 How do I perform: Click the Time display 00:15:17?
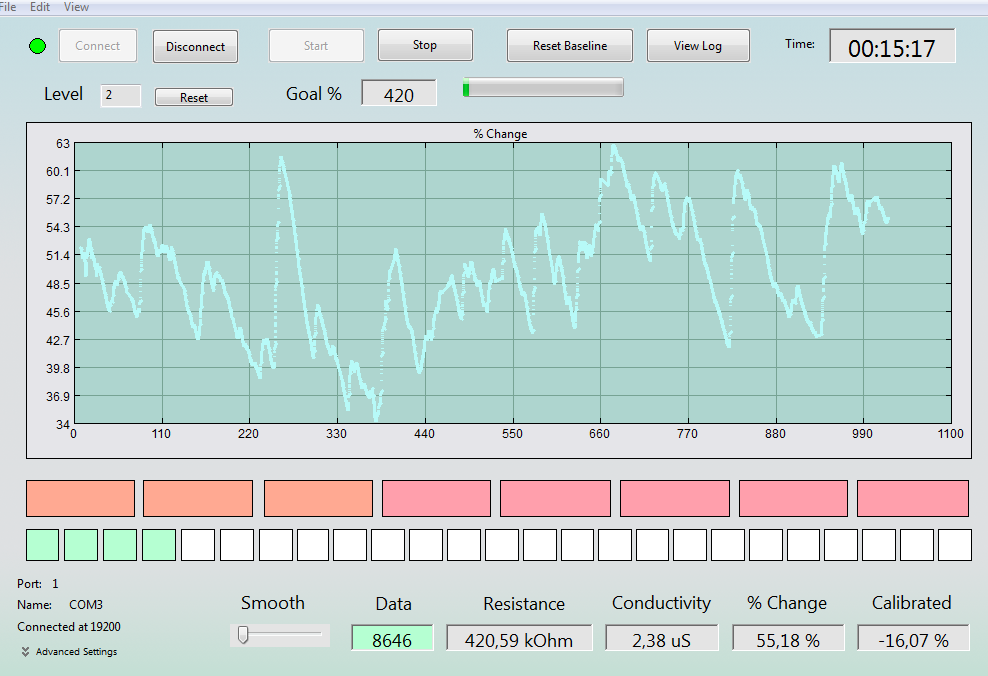coord(892,47)
